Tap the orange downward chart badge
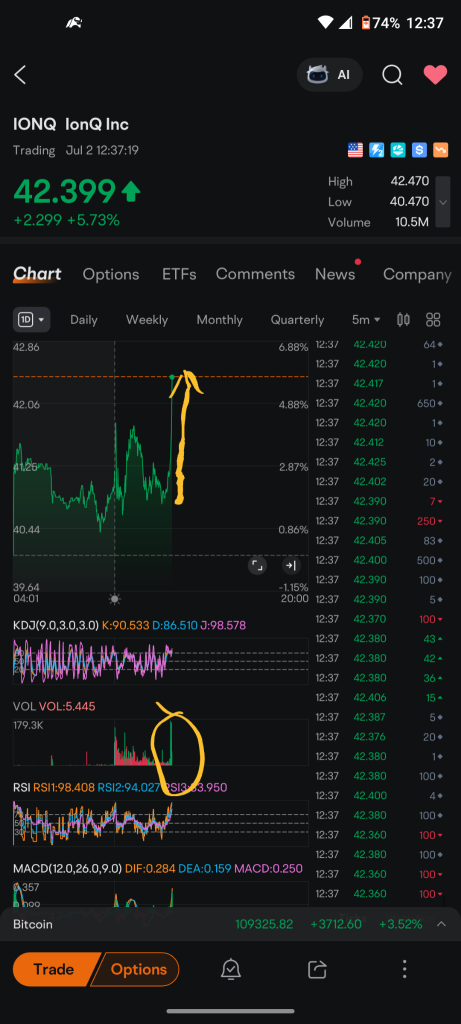The image size is (461, 1024). tap(441, 150)
